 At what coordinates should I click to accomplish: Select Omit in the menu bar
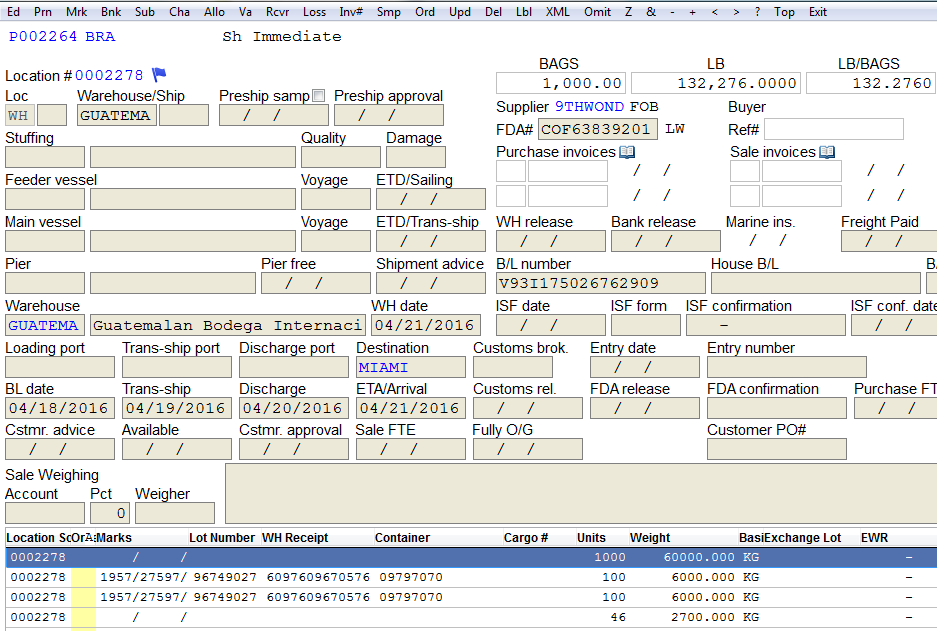click(598, 12)
